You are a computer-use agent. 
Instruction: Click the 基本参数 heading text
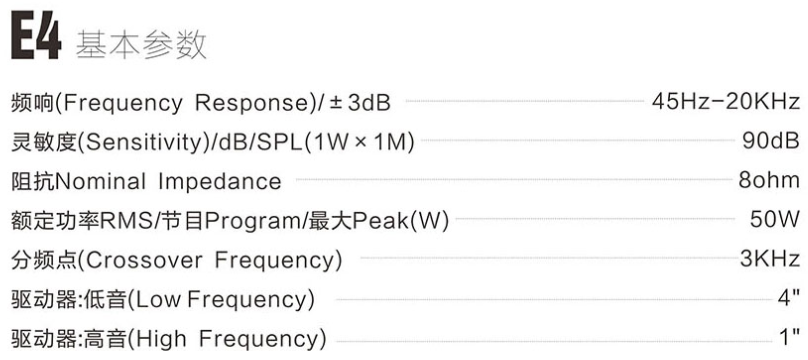tap(141, 45)
